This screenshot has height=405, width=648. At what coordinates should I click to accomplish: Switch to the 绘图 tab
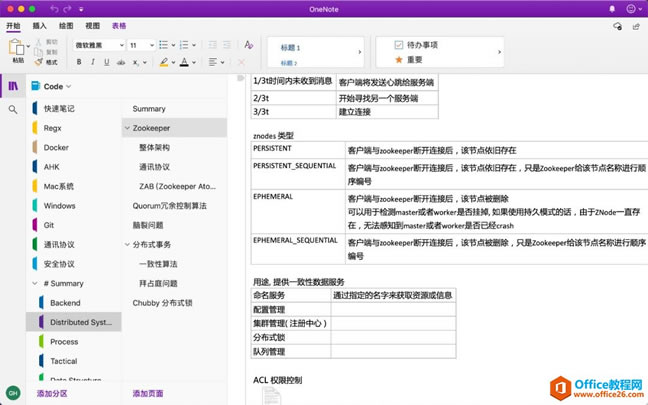click(66, 26)
